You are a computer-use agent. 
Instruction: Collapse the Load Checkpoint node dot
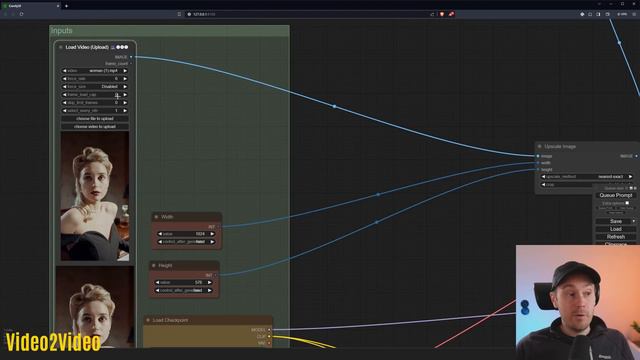(148, 320)
